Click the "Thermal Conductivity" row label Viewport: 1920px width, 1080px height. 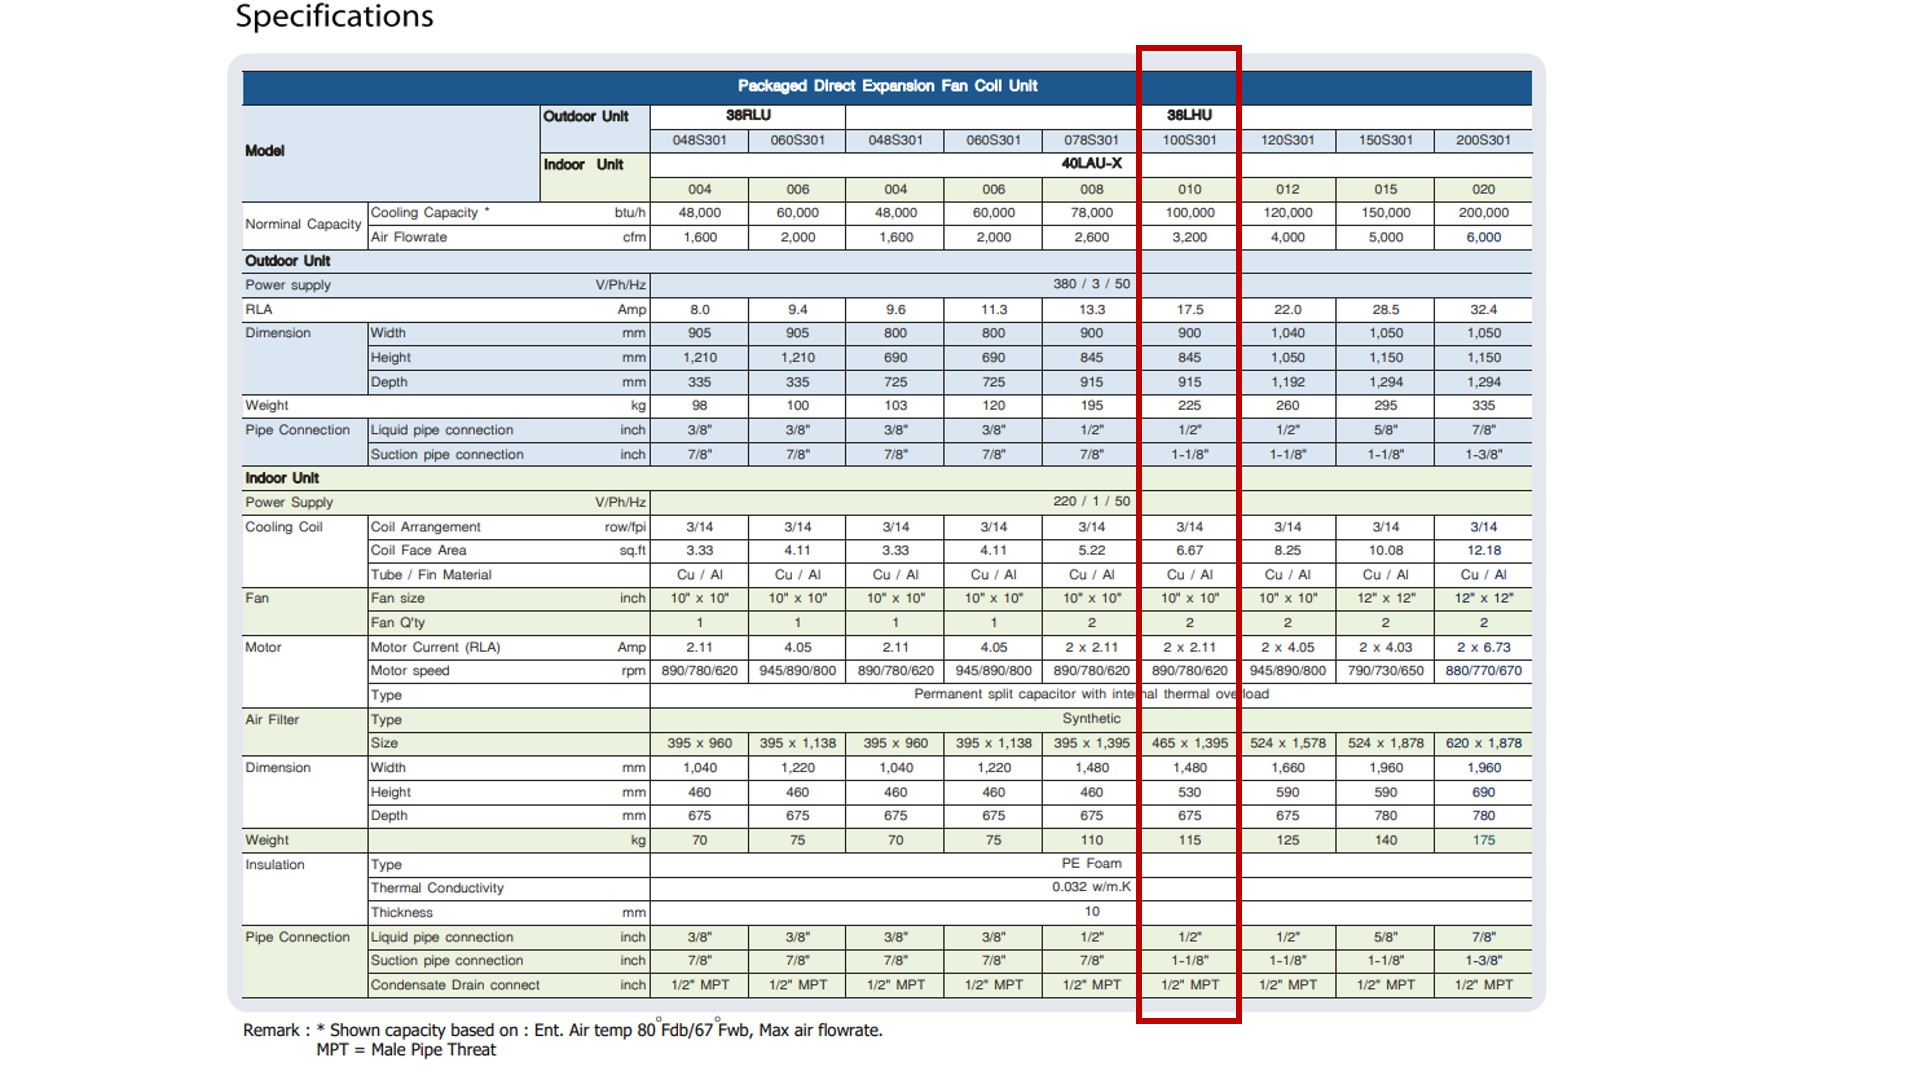click(437, 888)
